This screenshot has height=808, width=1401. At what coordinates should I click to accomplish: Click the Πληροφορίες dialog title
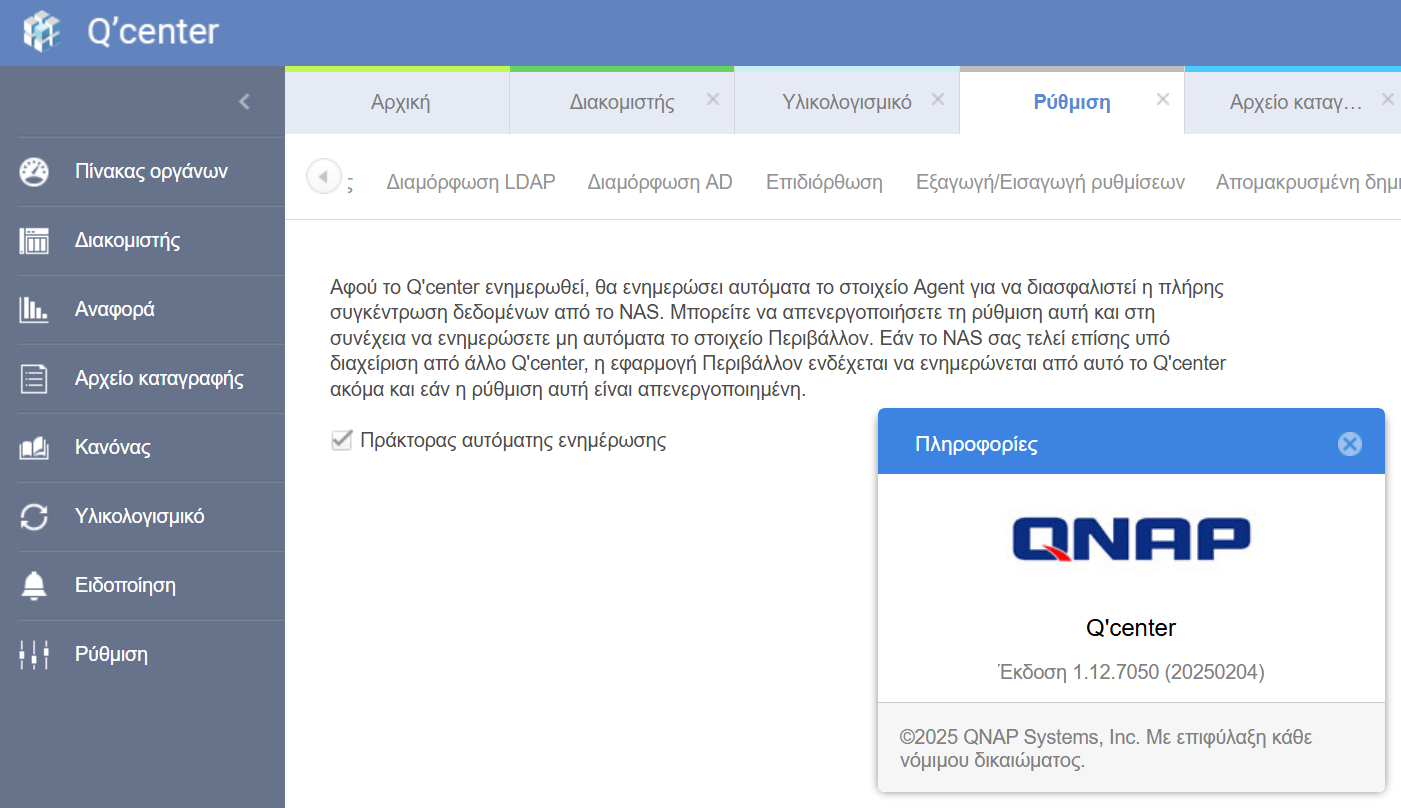[x=976, y=445]
